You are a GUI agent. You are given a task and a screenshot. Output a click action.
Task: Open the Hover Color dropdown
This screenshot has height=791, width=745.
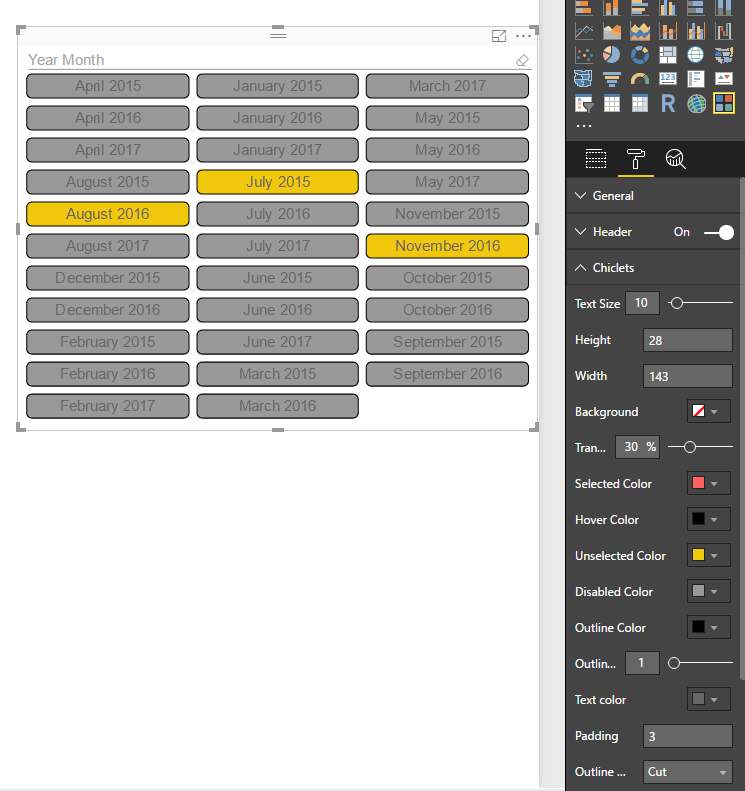click(709, 519)
